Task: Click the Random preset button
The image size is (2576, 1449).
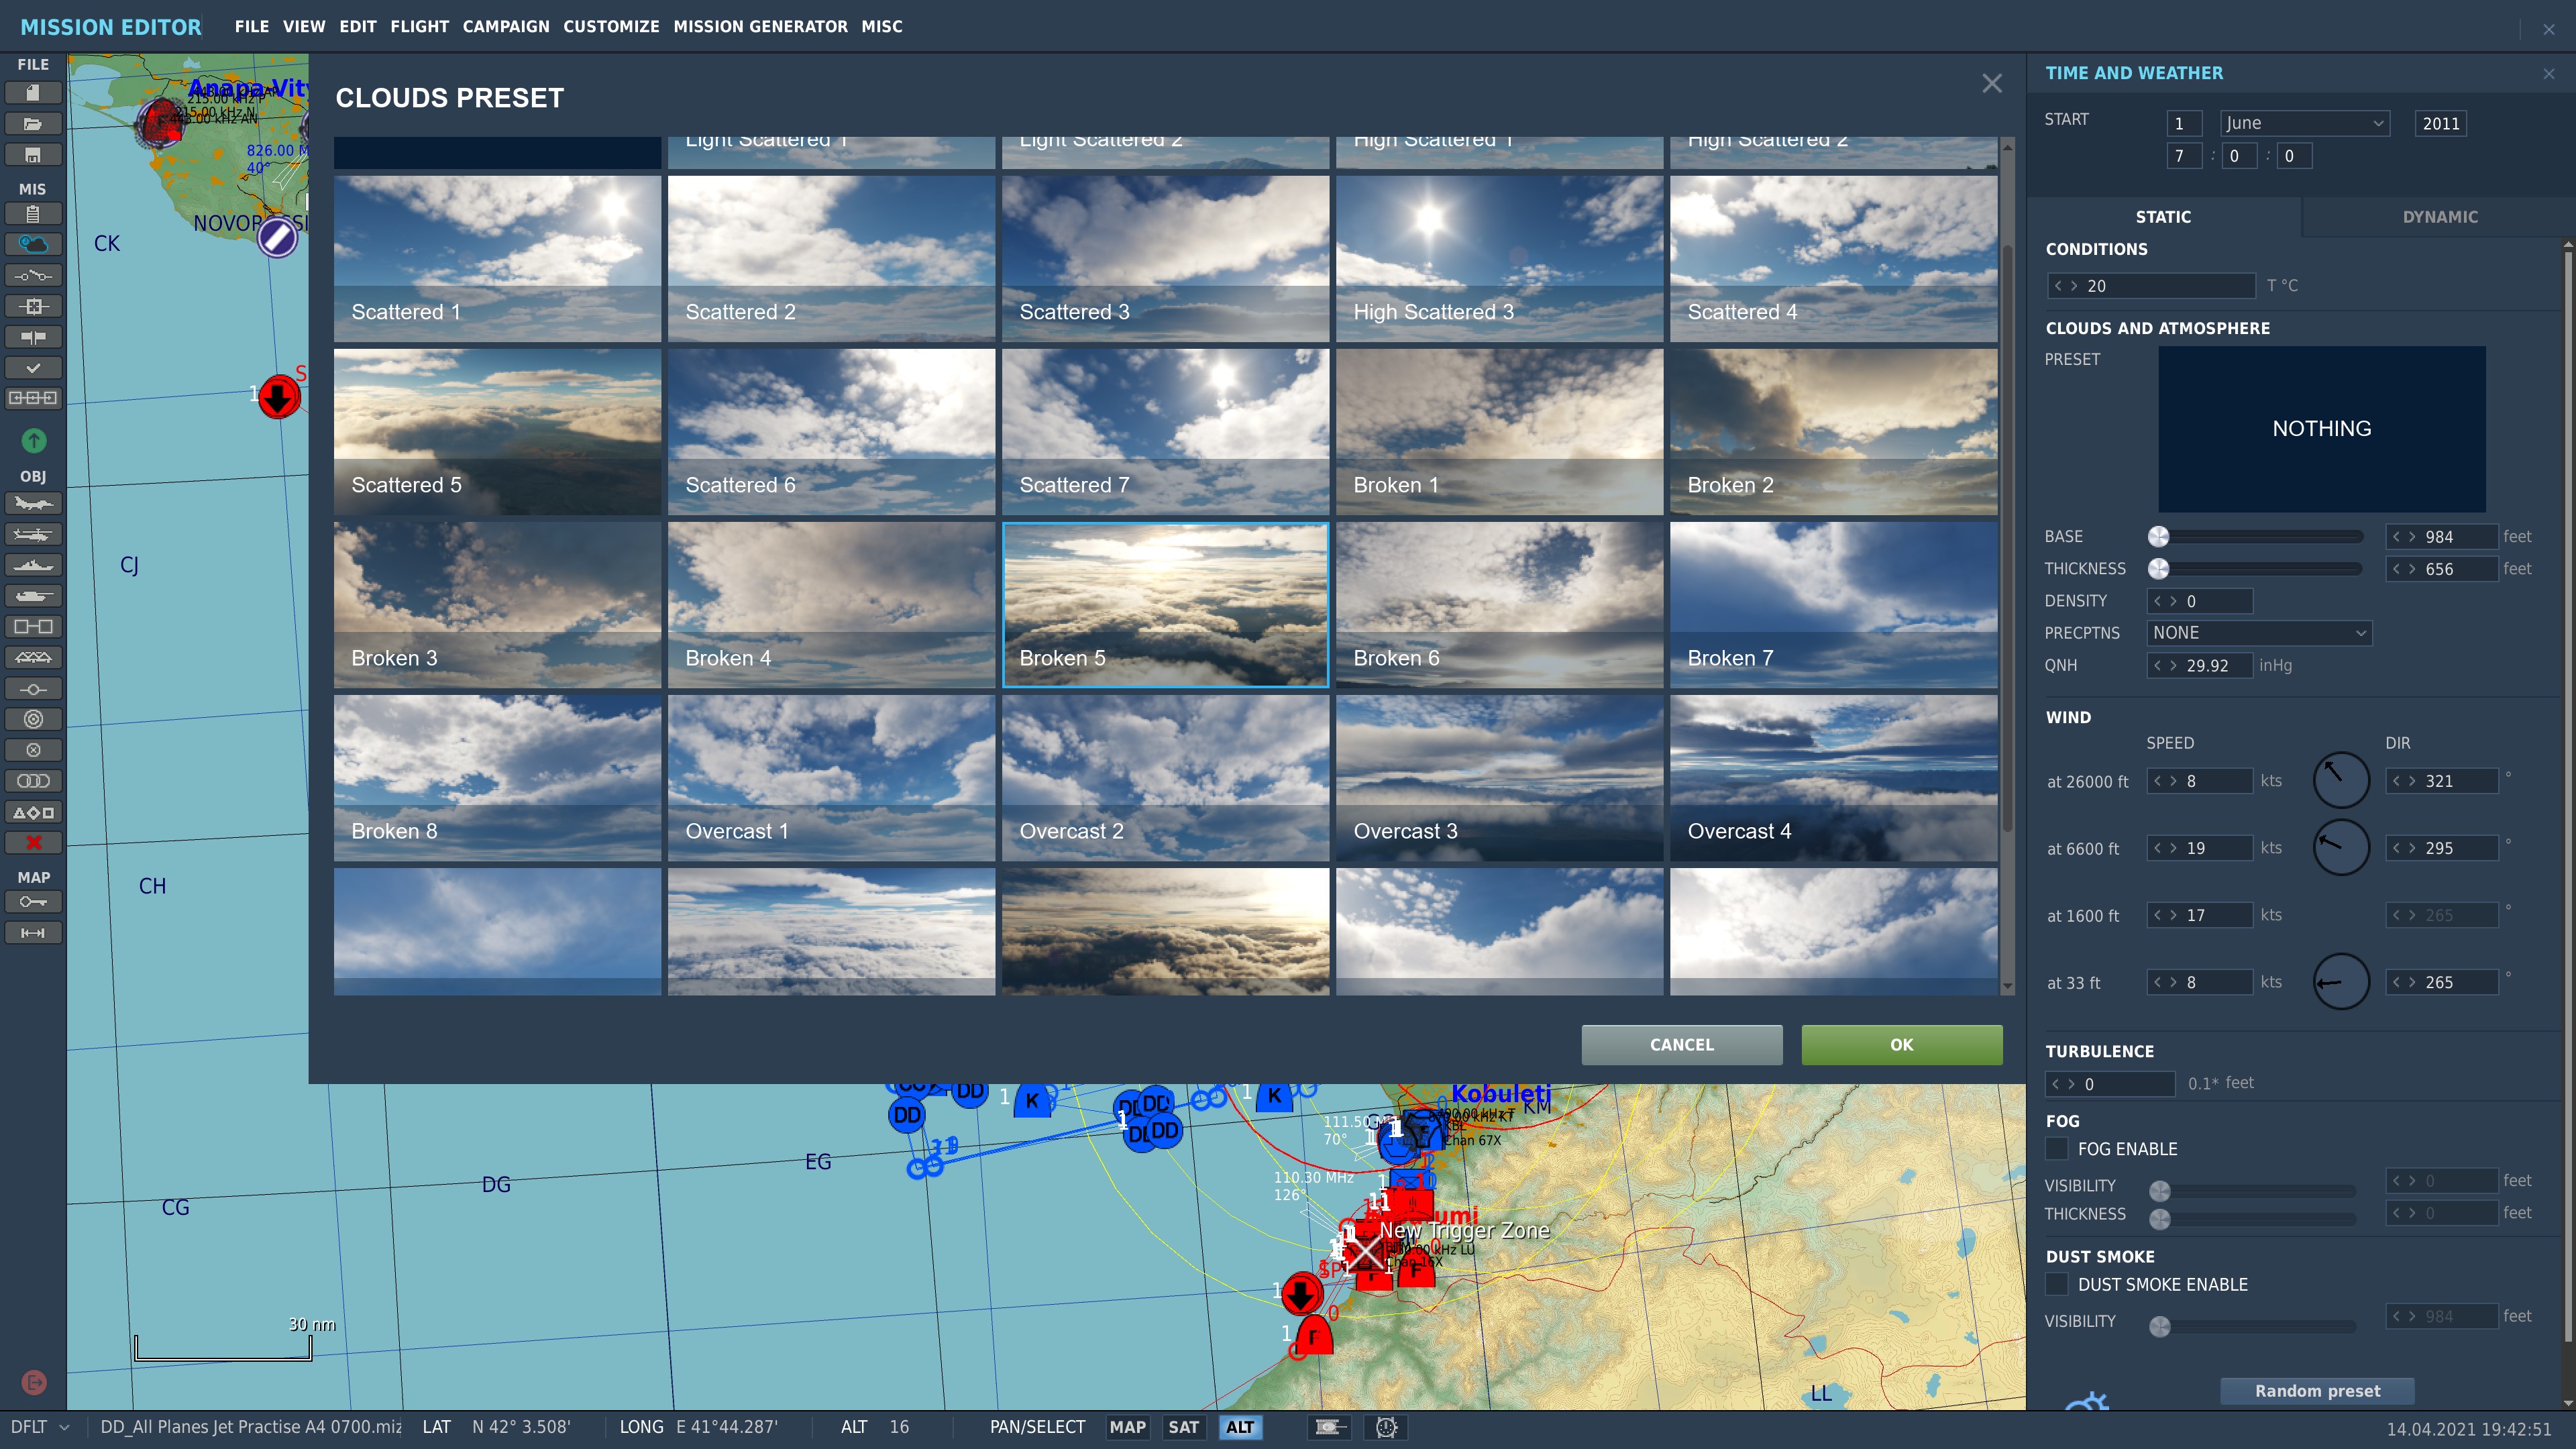Action: pyautogui.click(x=2317, y=1391)
